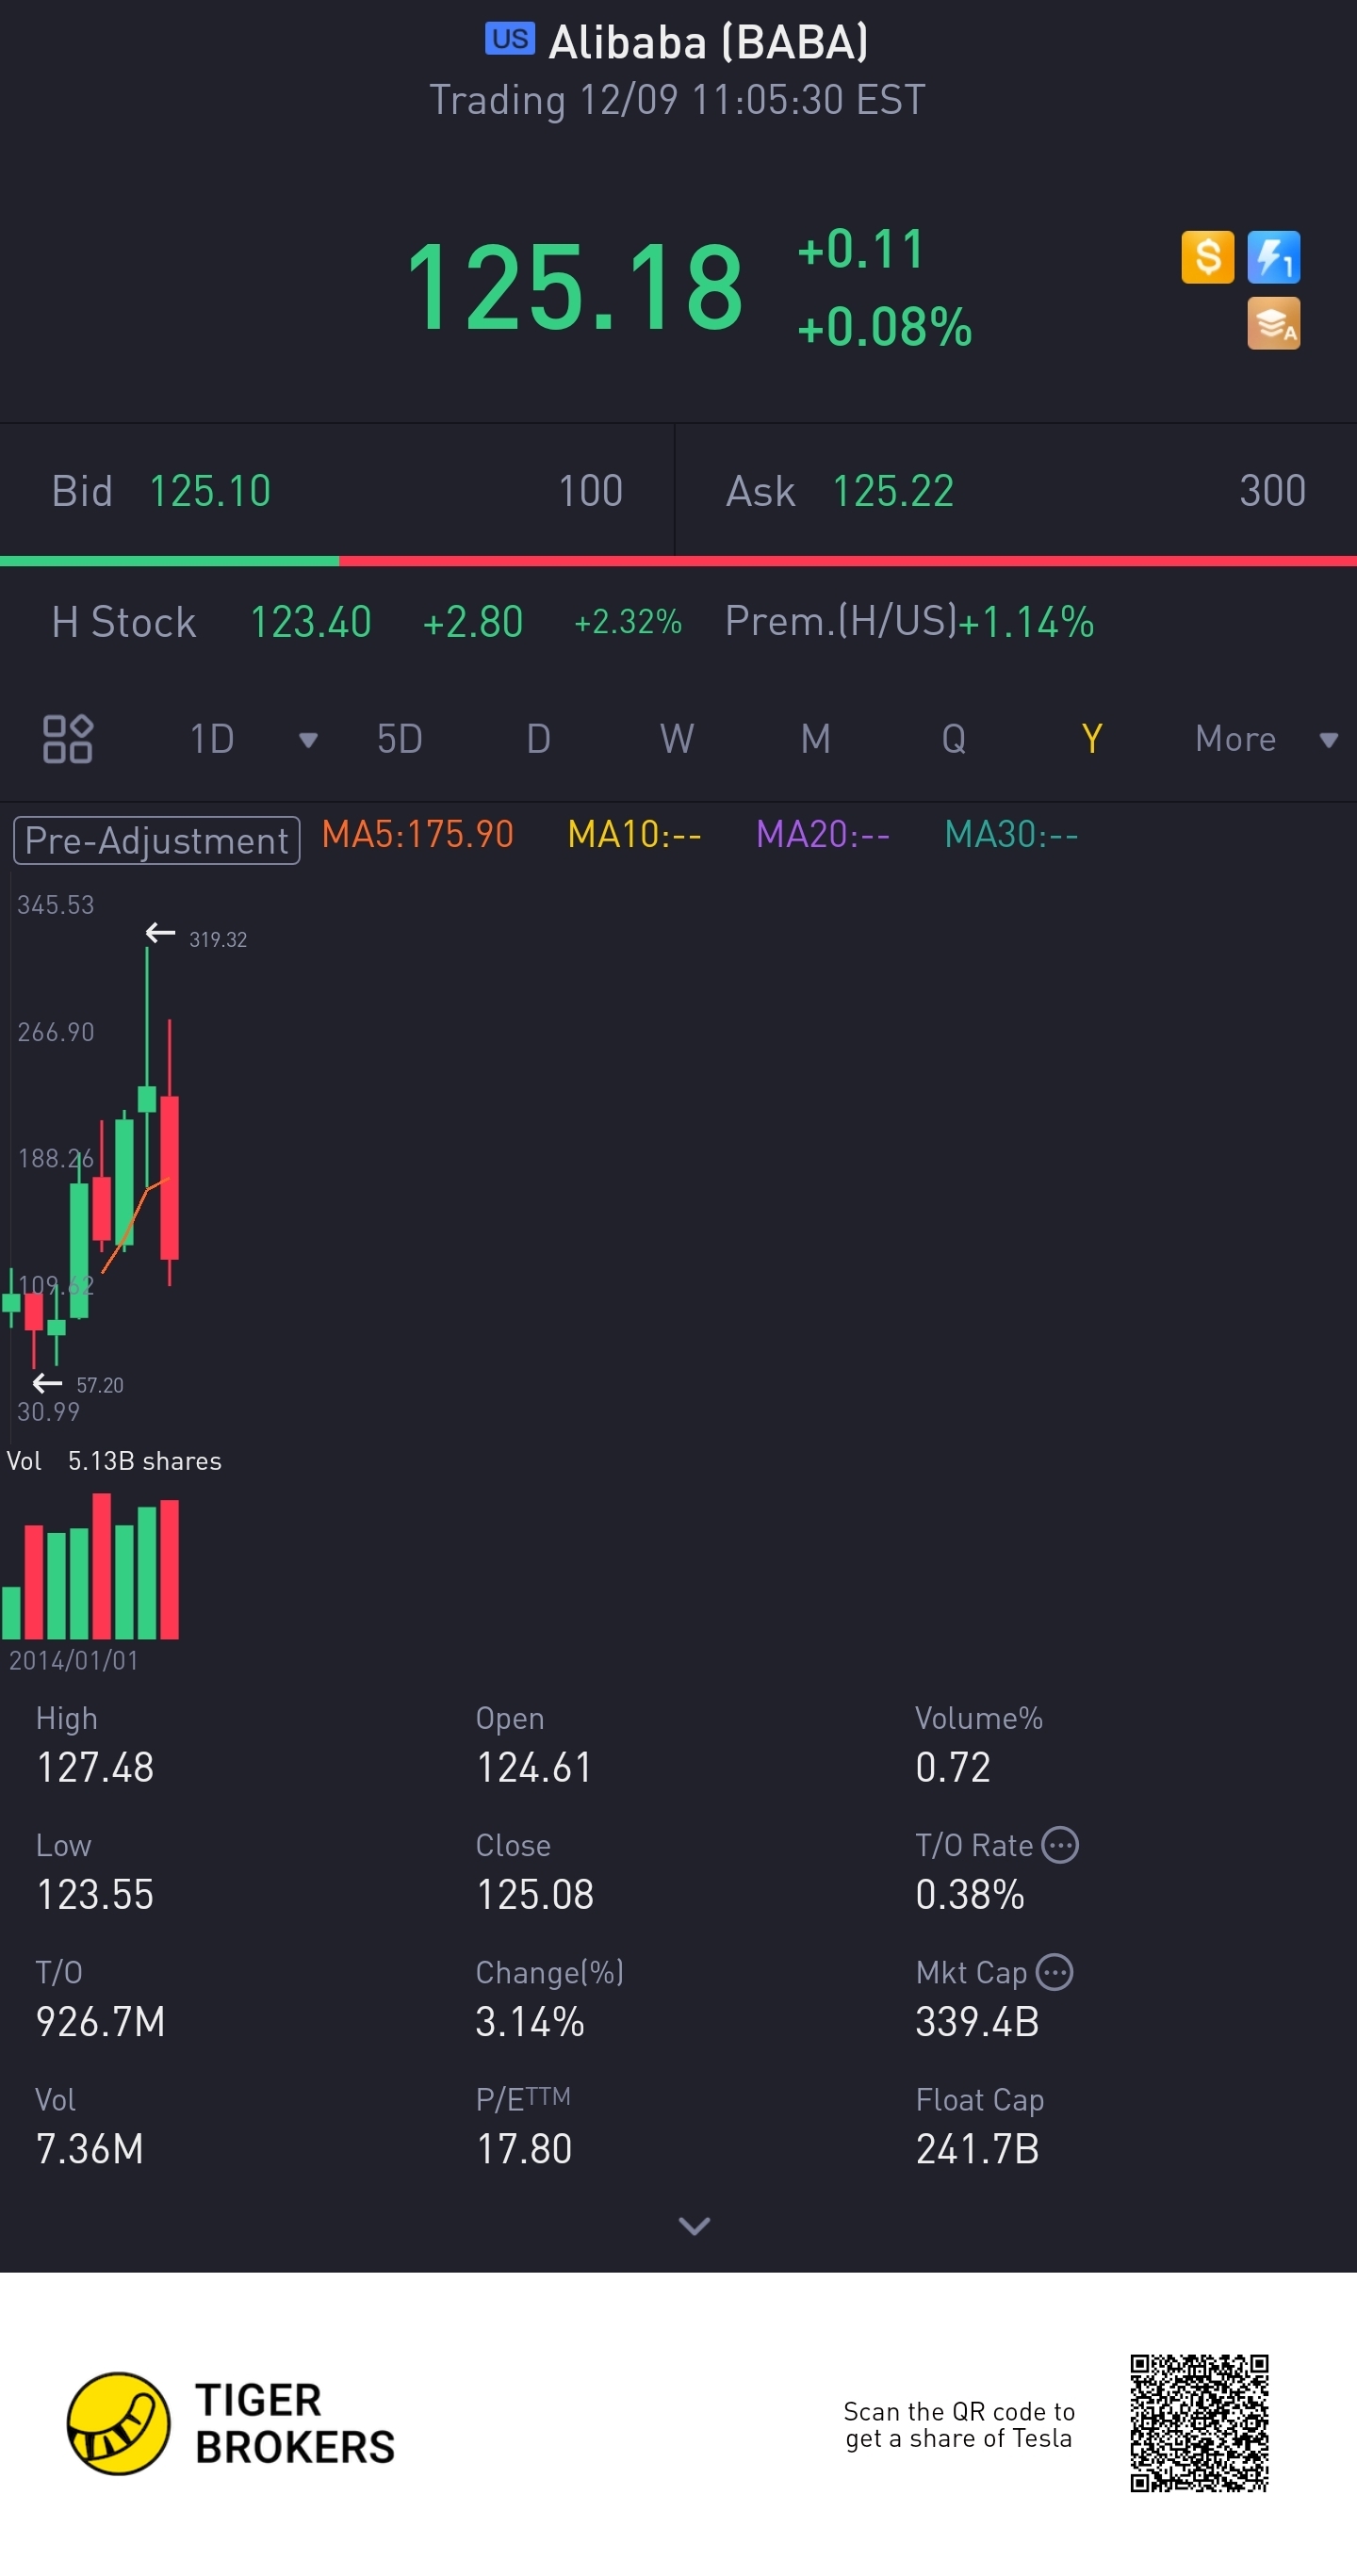
Task: Tap the bid-ask ratio bar
Action: pos(678,561)
